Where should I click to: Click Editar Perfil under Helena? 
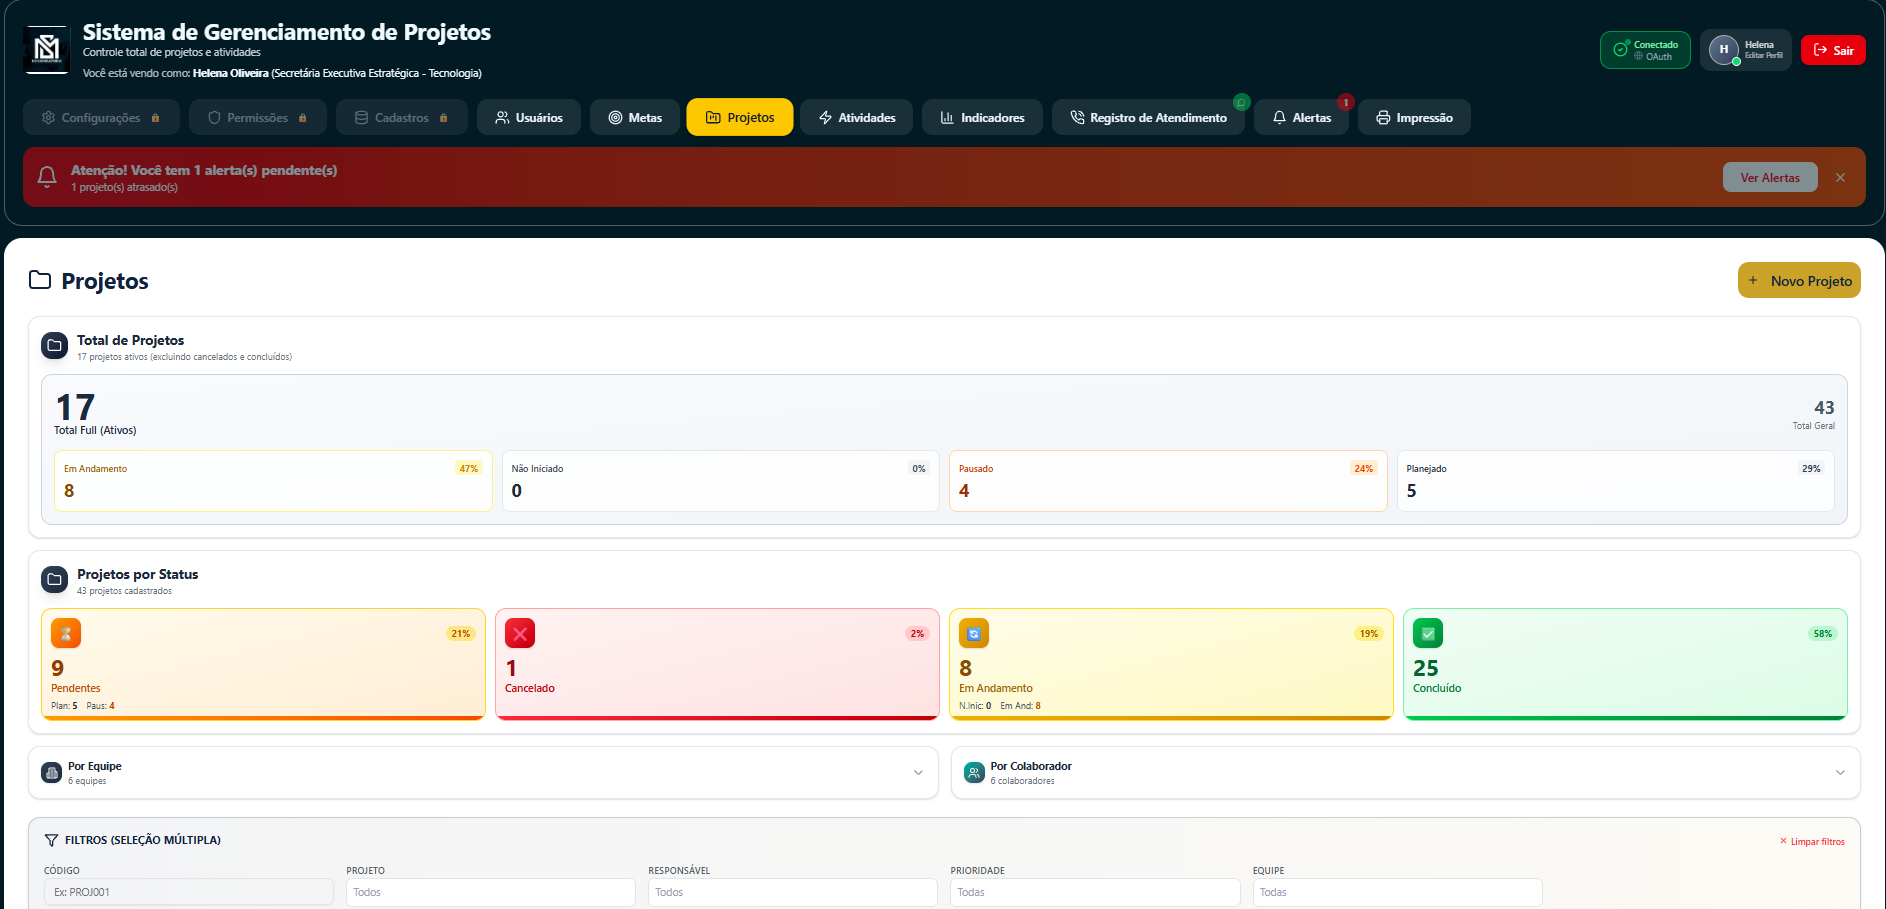tap(1764, 56)
